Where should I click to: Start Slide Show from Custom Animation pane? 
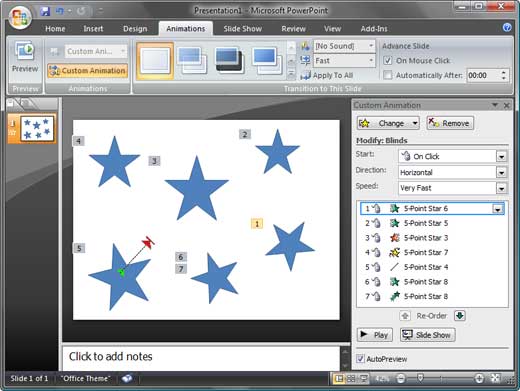(x=427, y=335)
